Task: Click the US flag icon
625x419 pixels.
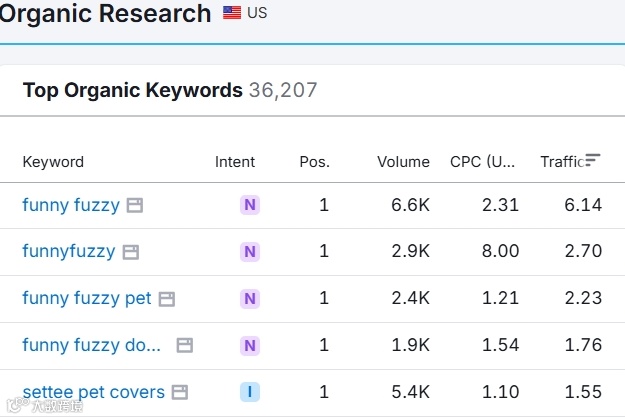Action: pos(232,13)
